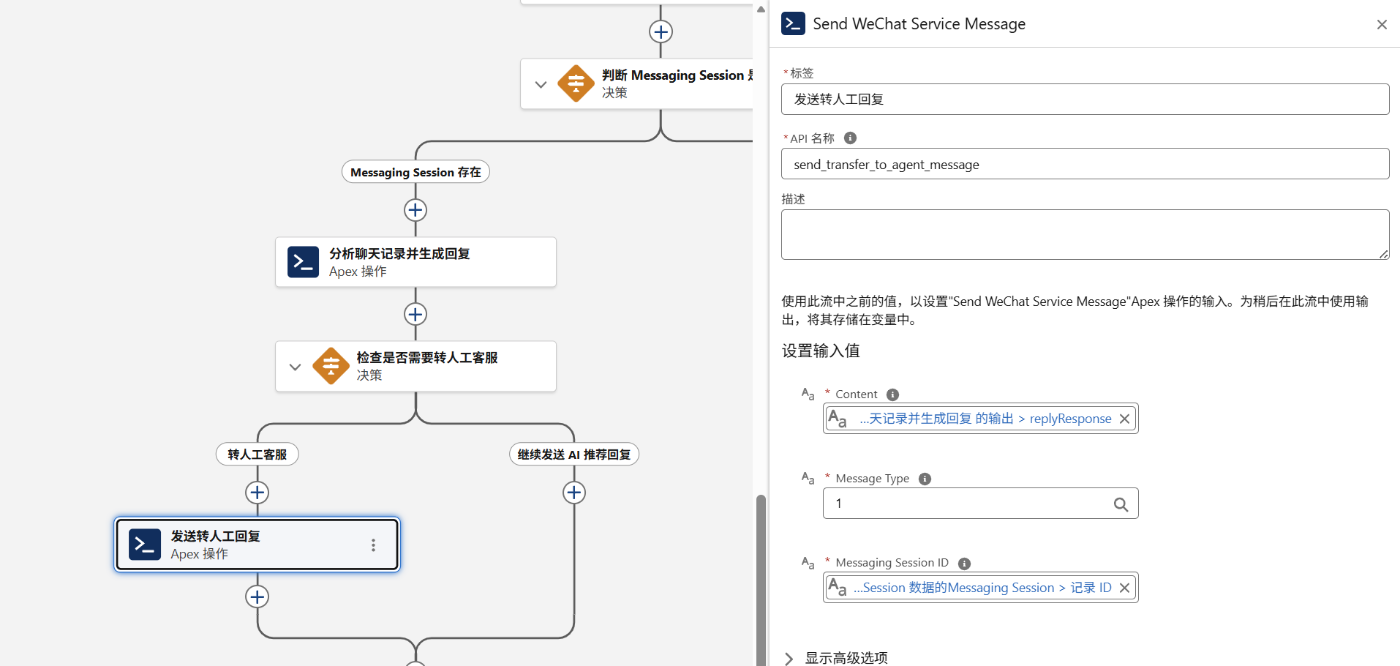Click the Message Type combobox

980,504
